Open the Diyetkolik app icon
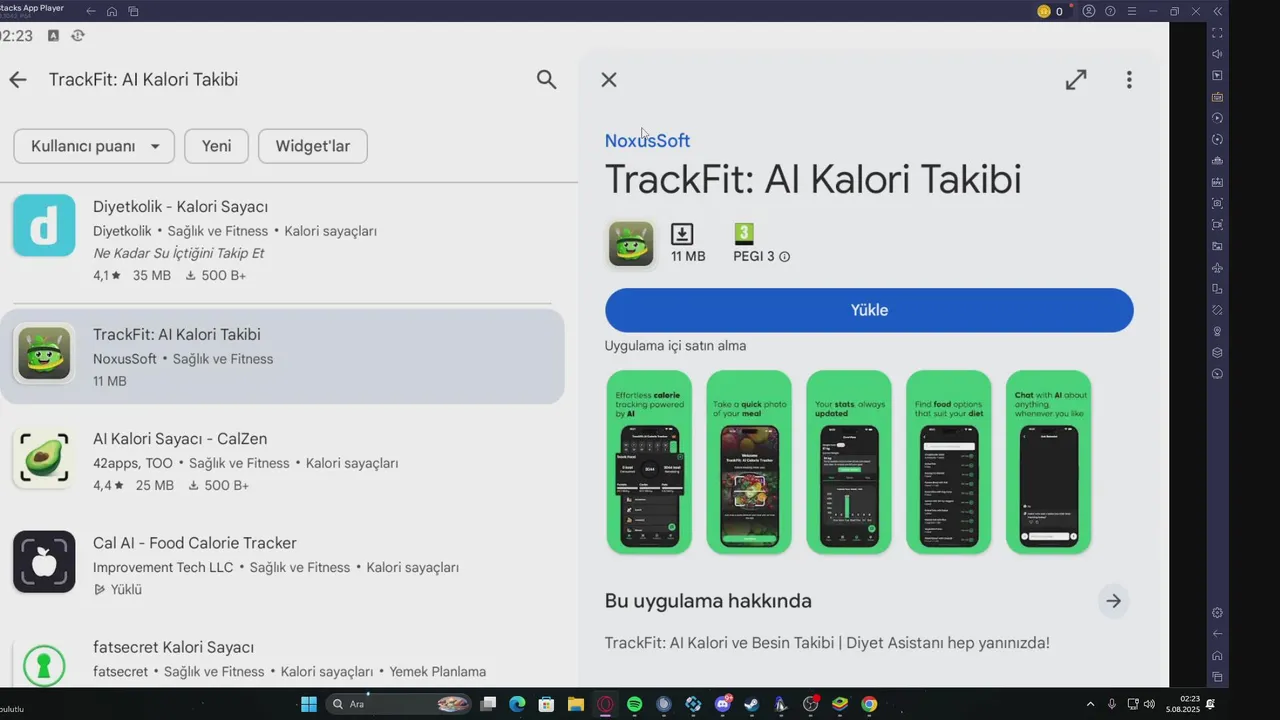 tap(44, 225)
